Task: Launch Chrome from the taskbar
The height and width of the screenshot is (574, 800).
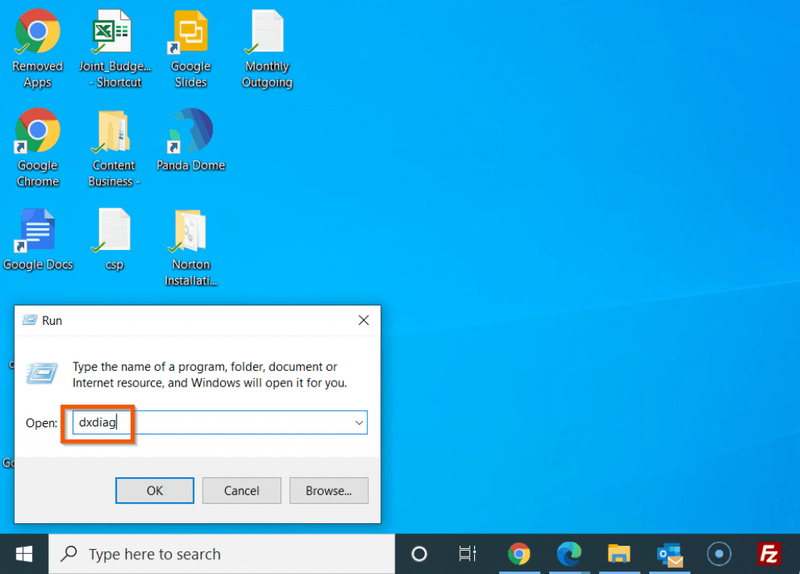Action: [x=518, y=554]
